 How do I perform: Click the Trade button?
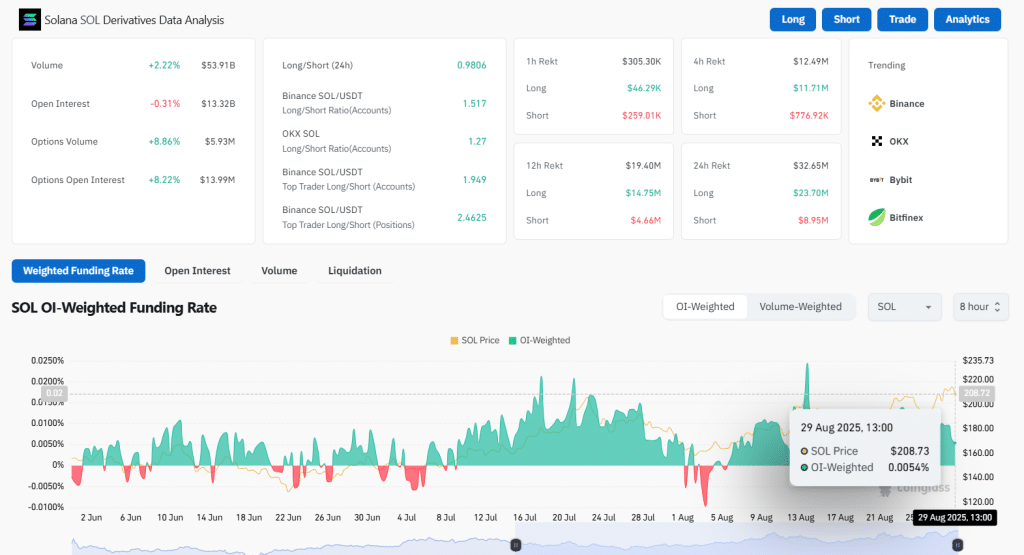[x=902, y=19]
